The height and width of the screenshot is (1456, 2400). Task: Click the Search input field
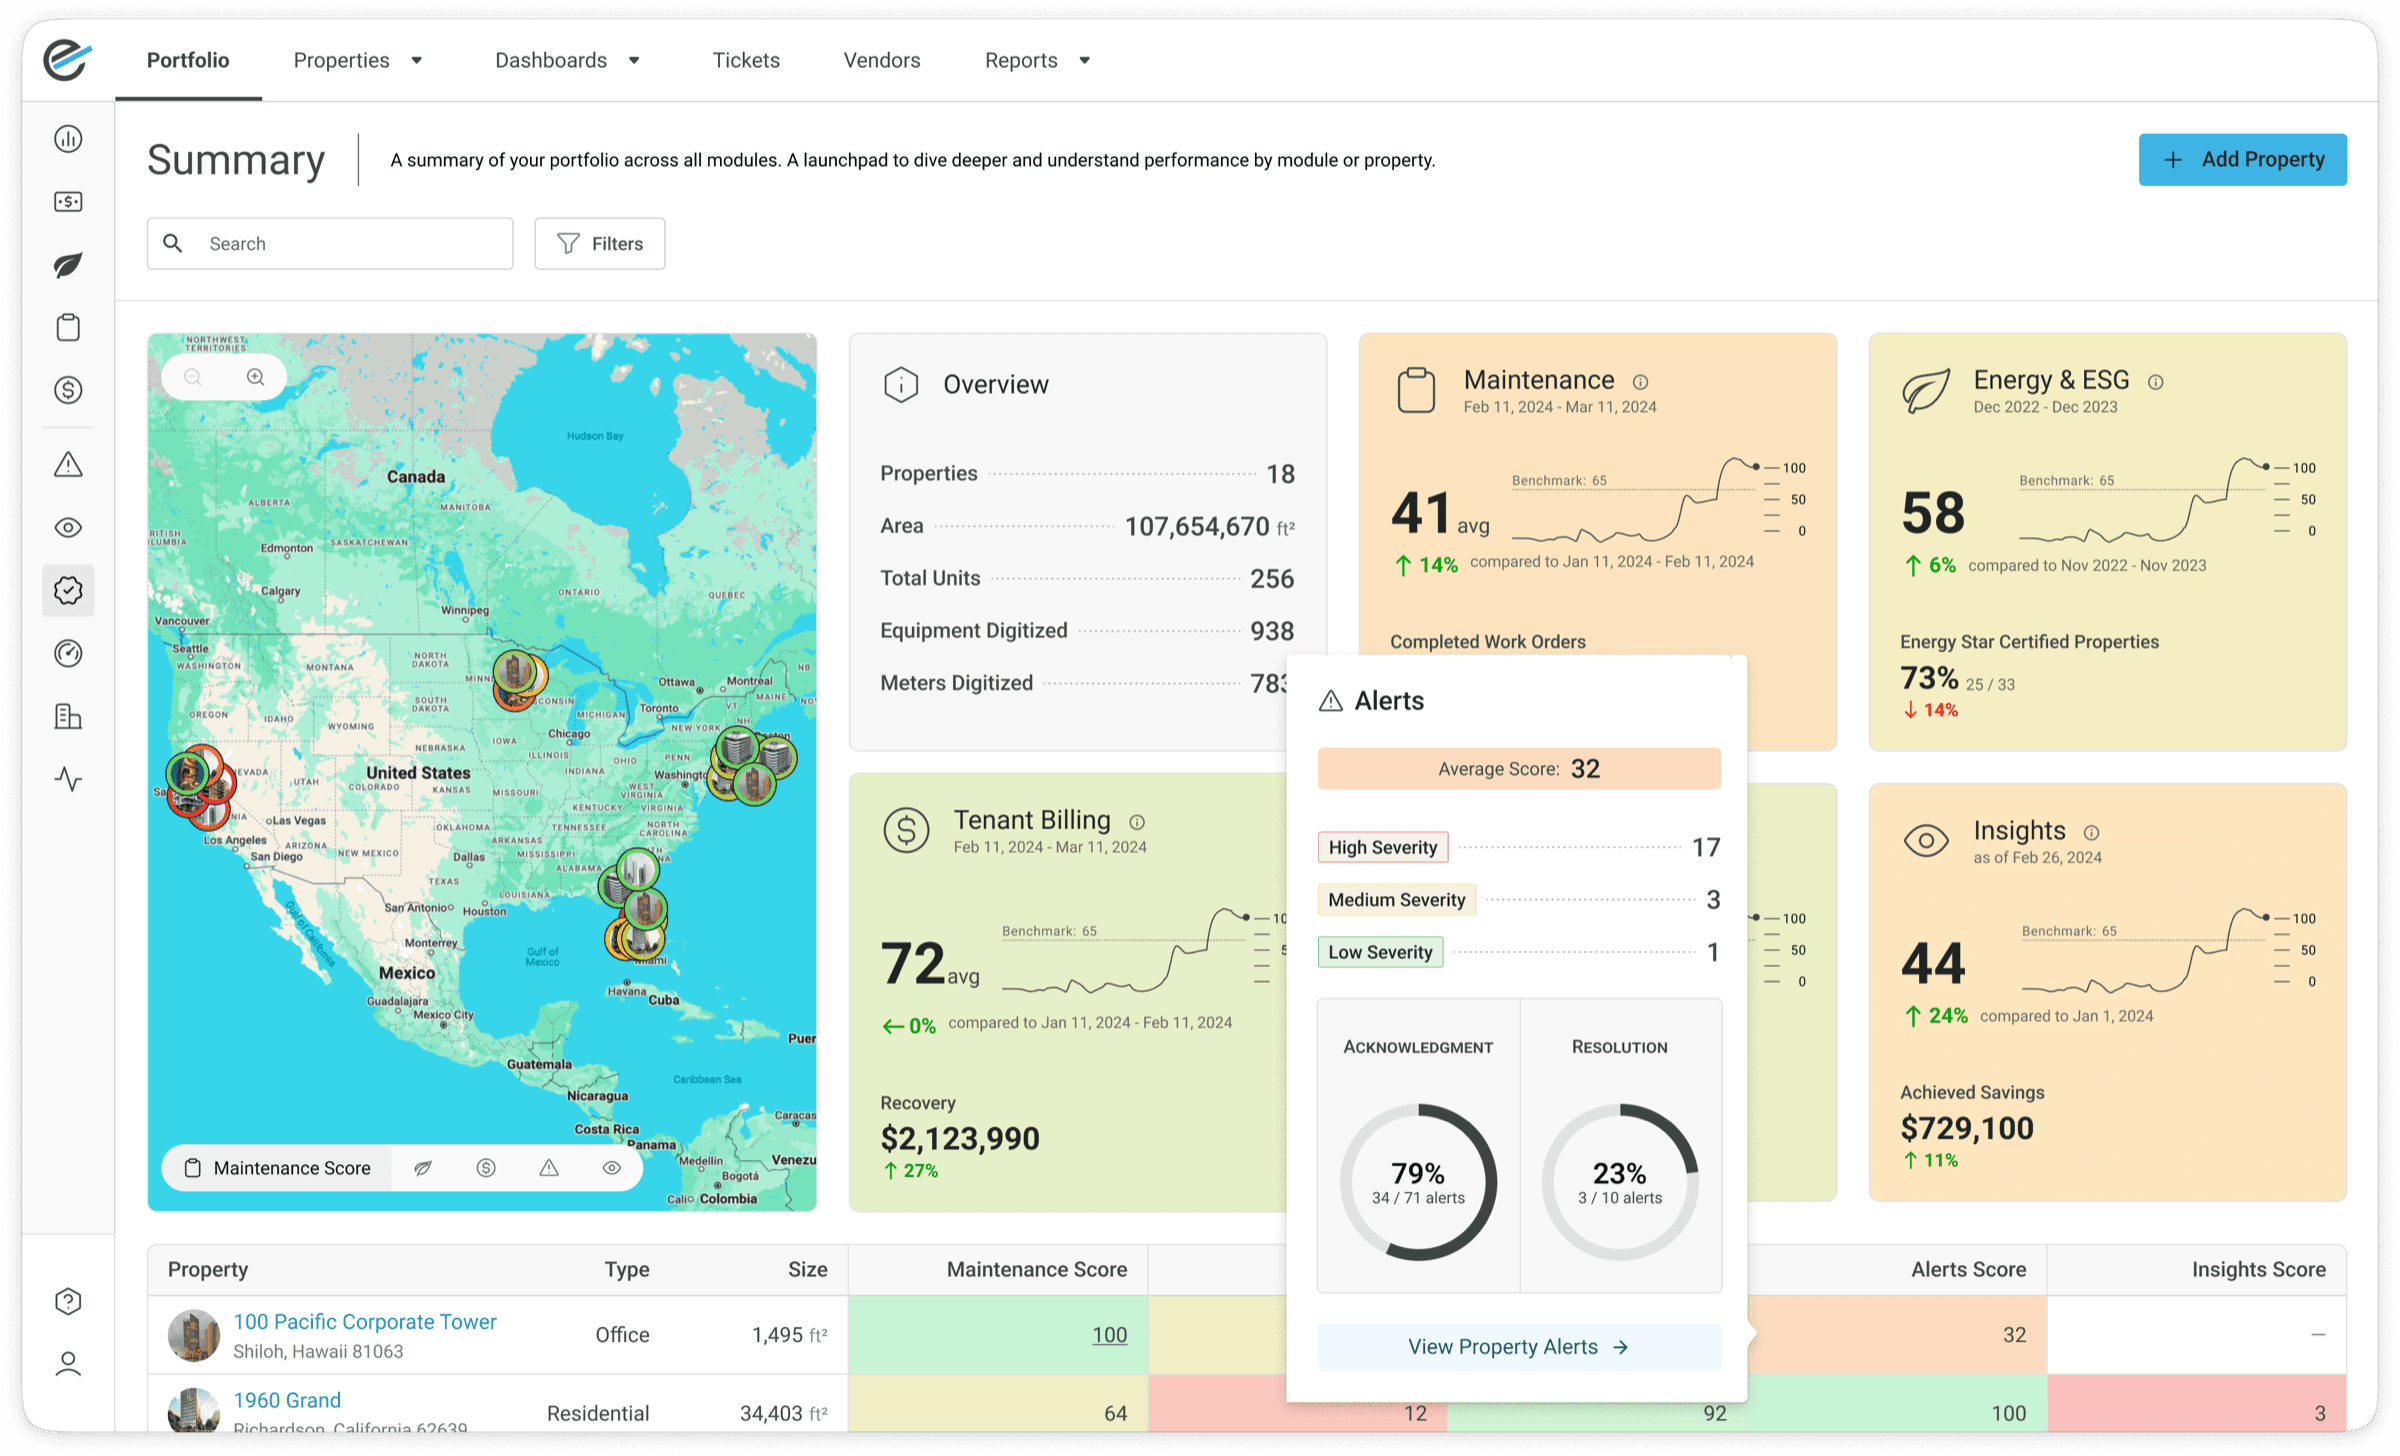point(330,244)
